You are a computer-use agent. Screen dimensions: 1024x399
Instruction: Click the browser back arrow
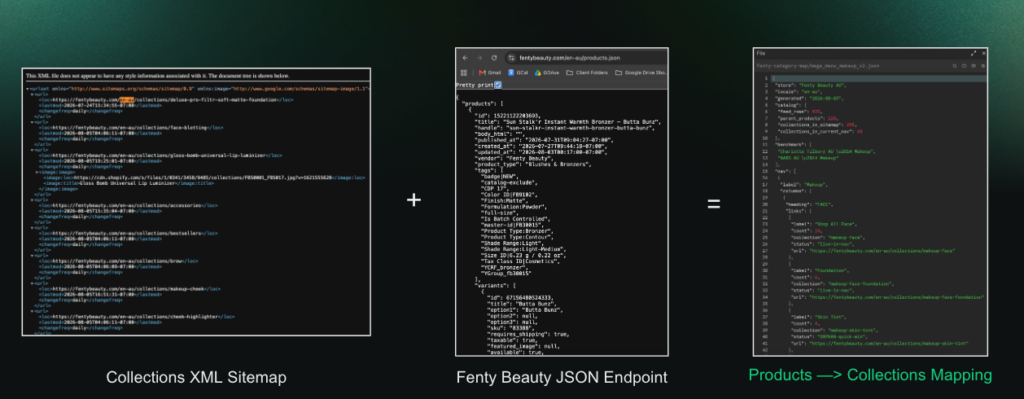[x=465, y=57]
